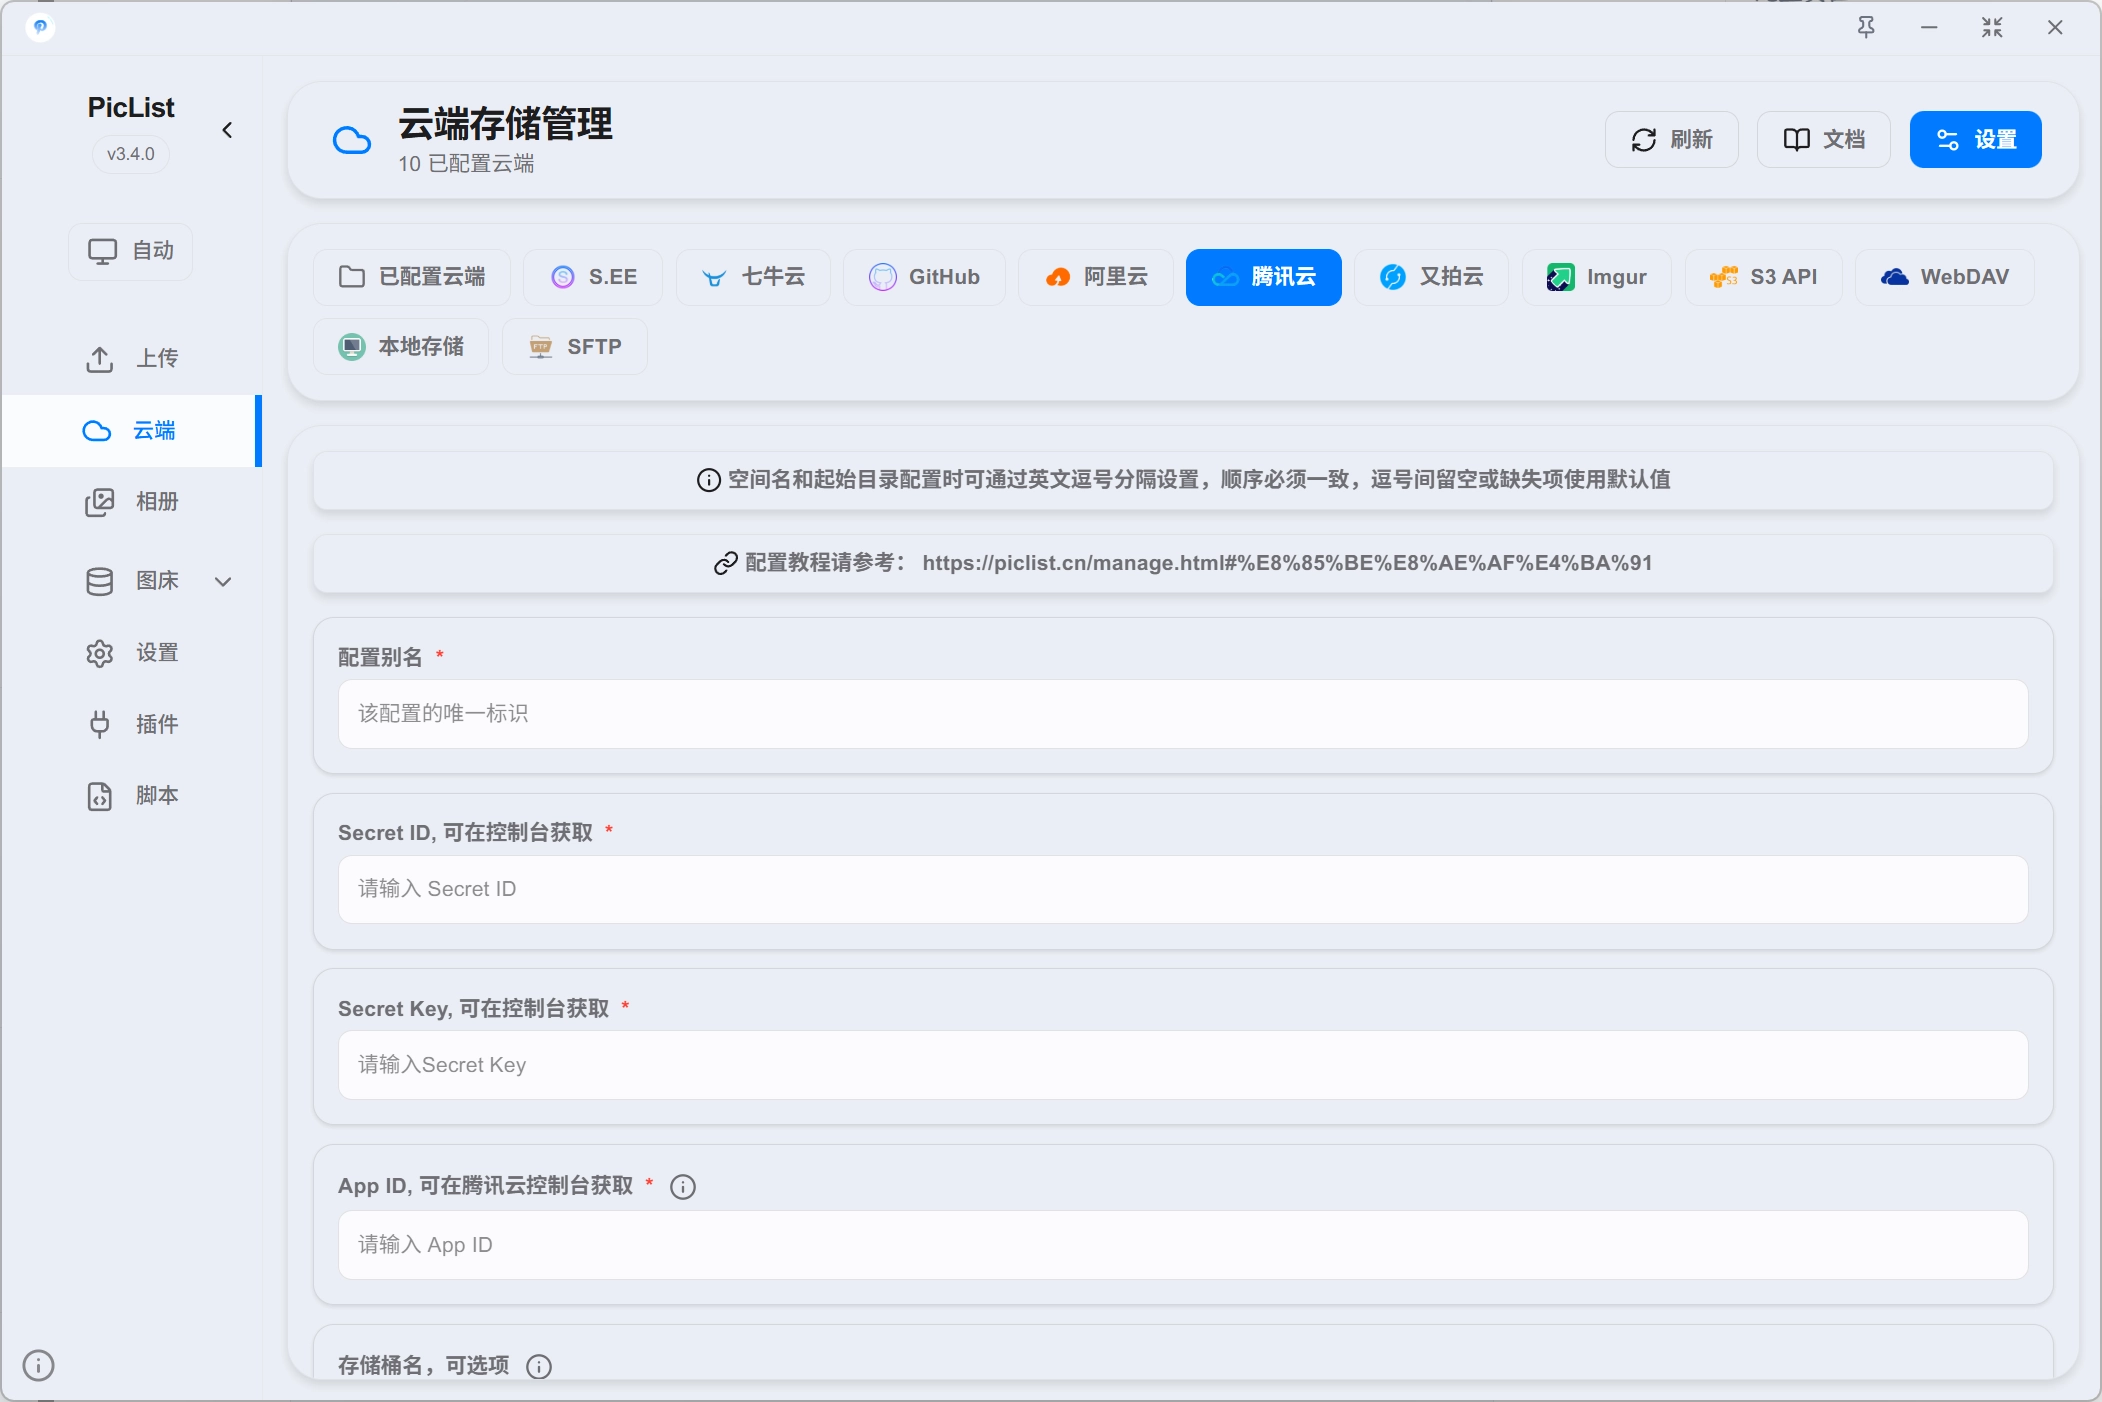2102x1402 pixels.
Task: Open the 自动 mode button
Action: coord(131,251)
